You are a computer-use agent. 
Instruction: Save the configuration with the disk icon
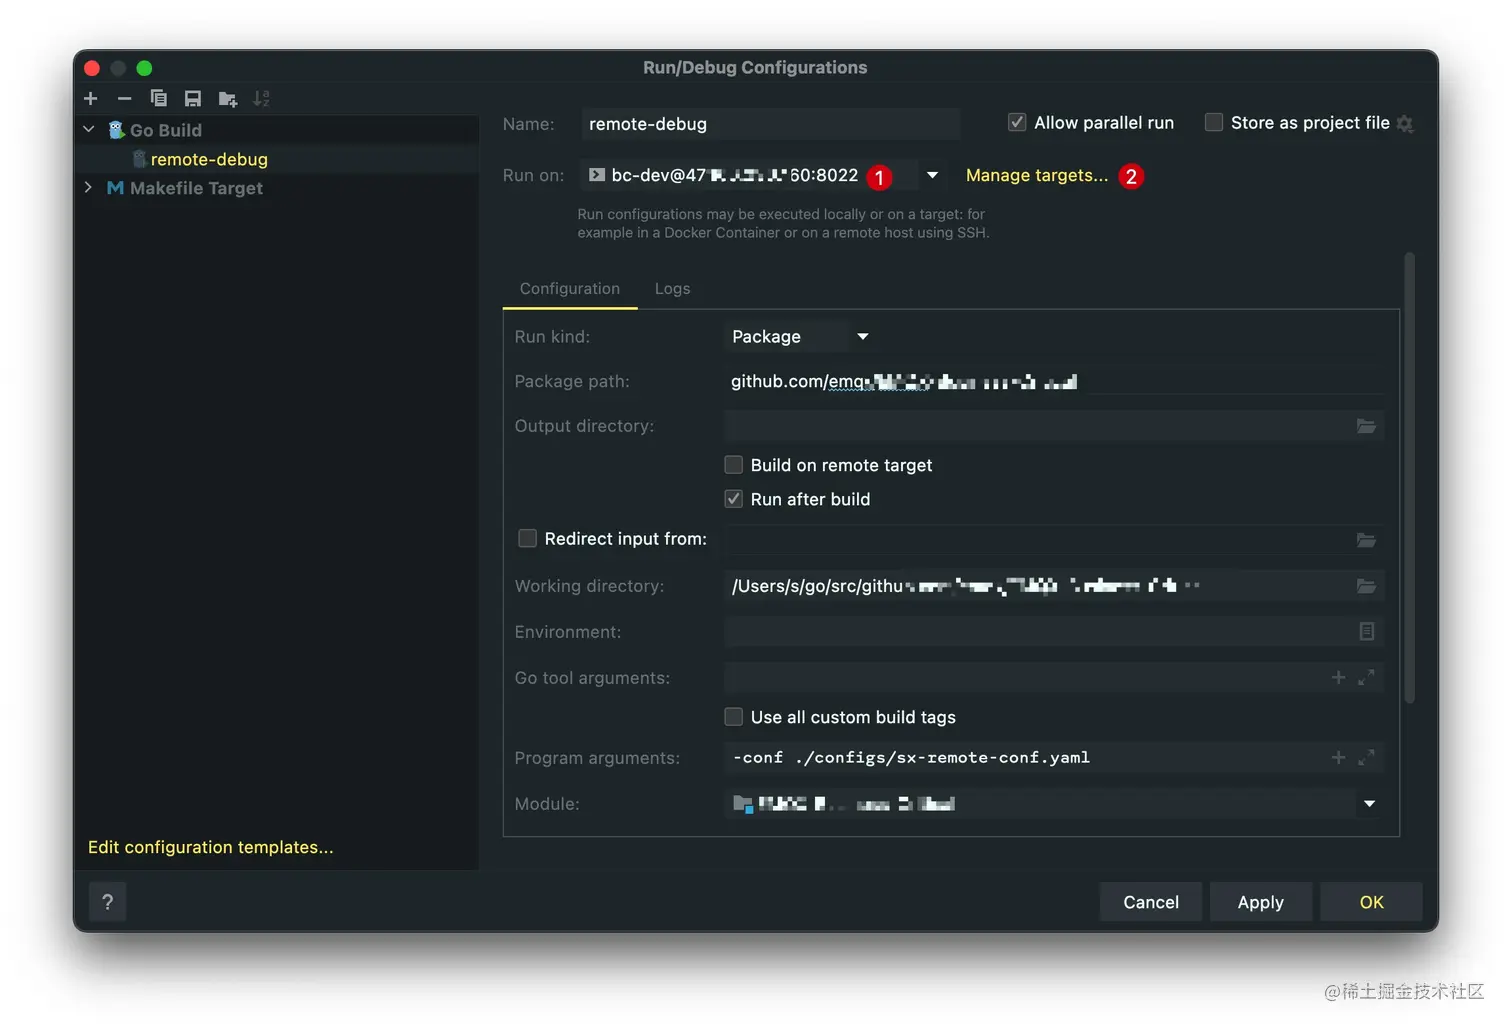pyautogui.click(x=193, y=98)
